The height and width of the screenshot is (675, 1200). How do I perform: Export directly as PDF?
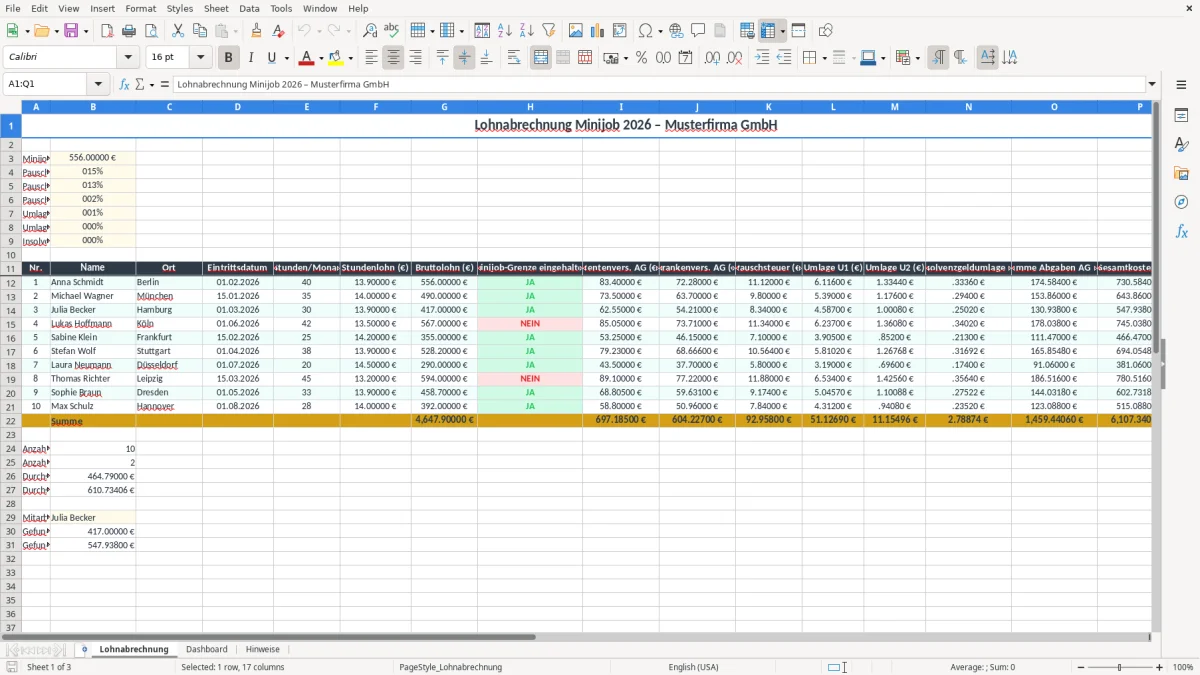pyautogui.click(x=107, y=31)
